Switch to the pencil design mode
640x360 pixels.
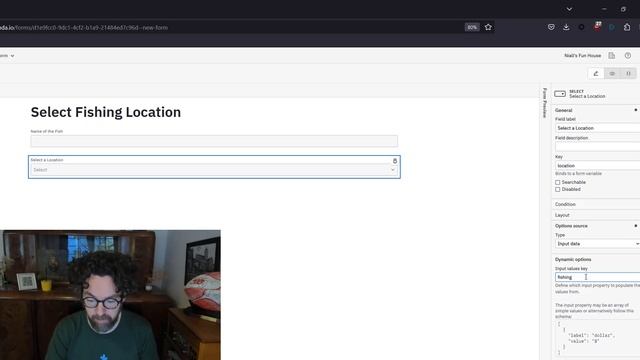[596, 73]
